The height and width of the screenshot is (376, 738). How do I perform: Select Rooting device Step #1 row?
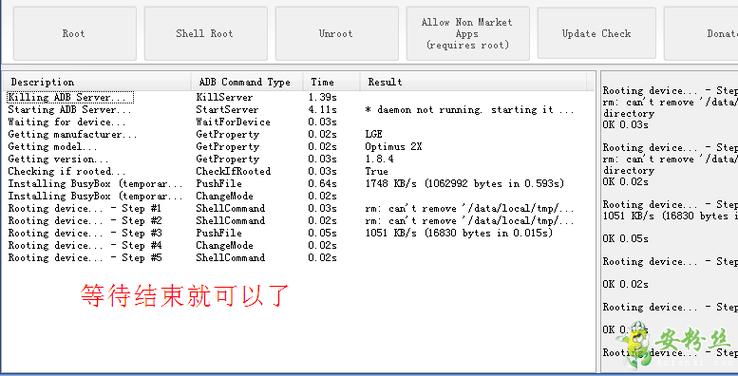(299, 208)
